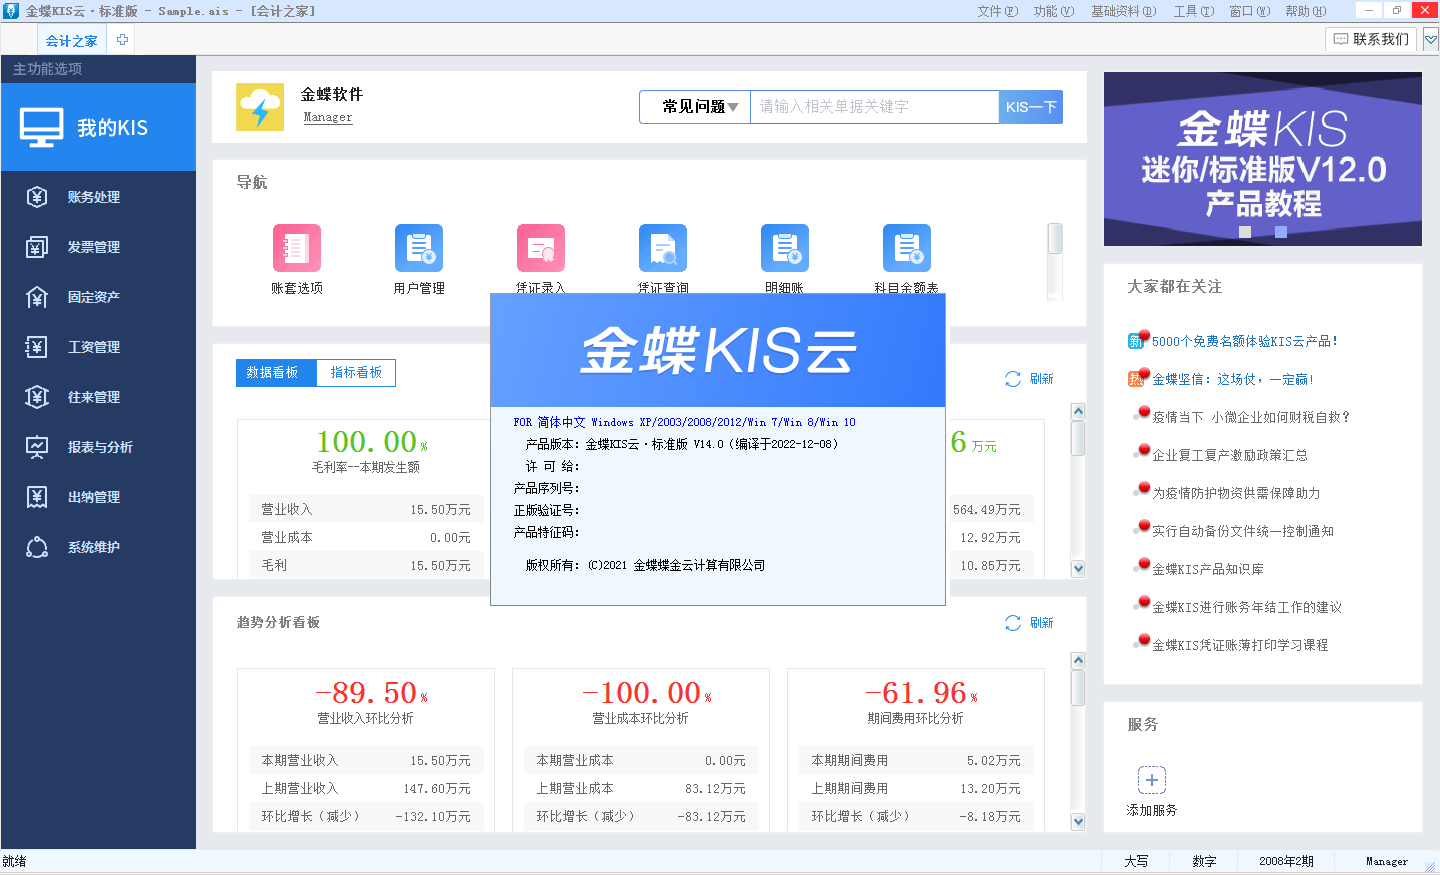Open 5000个免费名额体验KIS云产品 link
The width and height of the screenshot is (1440, 875).
pyautogui.click(x=1244, y=341)
